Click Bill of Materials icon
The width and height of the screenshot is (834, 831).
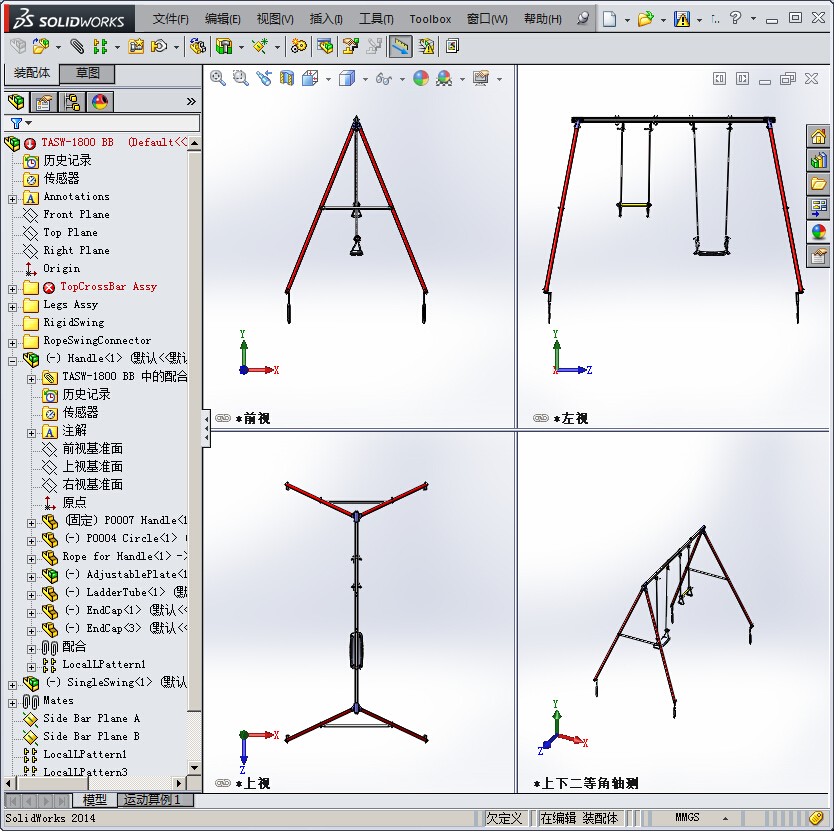pyautogui.click(x=324, y=46)
